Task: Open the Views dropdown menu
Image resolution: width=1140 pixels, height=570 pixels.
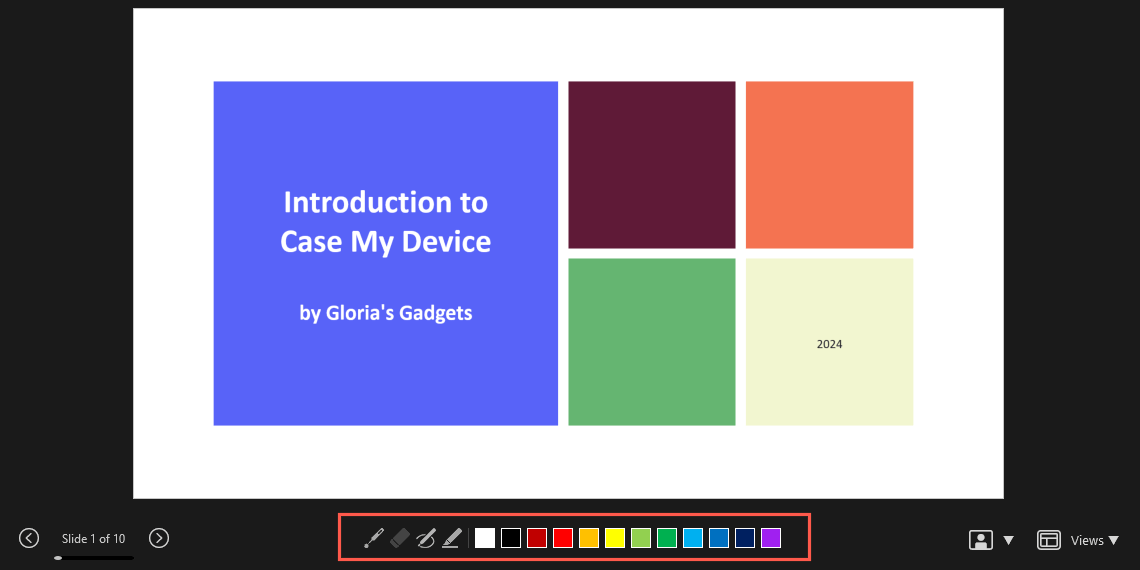Action: pos(1095,540)
